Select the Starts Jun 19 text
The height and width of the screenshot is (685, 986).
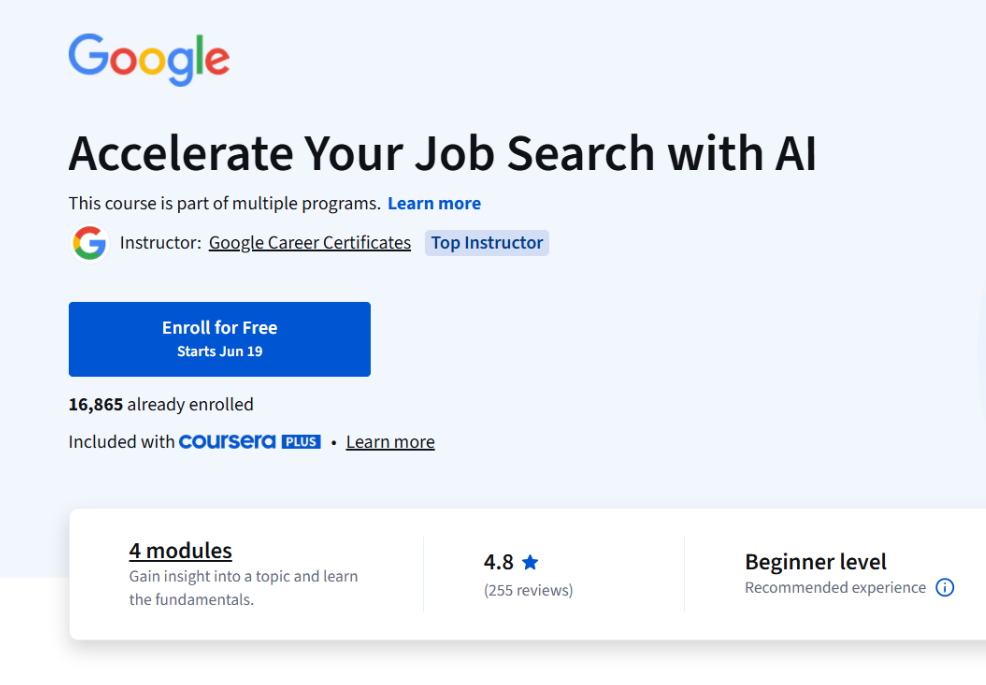(219, 351)
